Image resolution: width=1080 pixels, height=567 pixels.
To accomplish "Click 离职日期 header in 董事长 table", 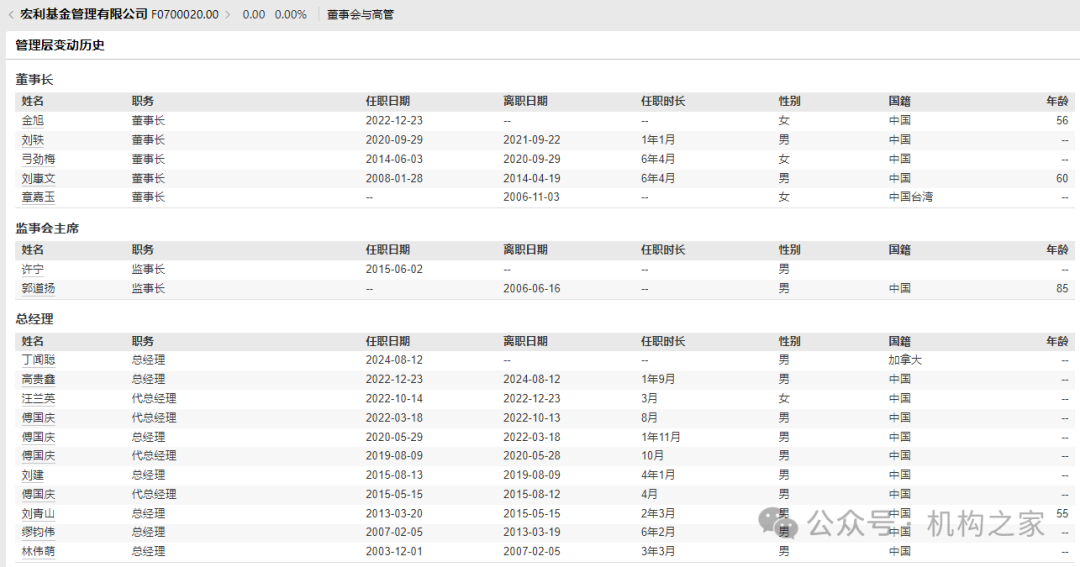I will pos(526,101).
